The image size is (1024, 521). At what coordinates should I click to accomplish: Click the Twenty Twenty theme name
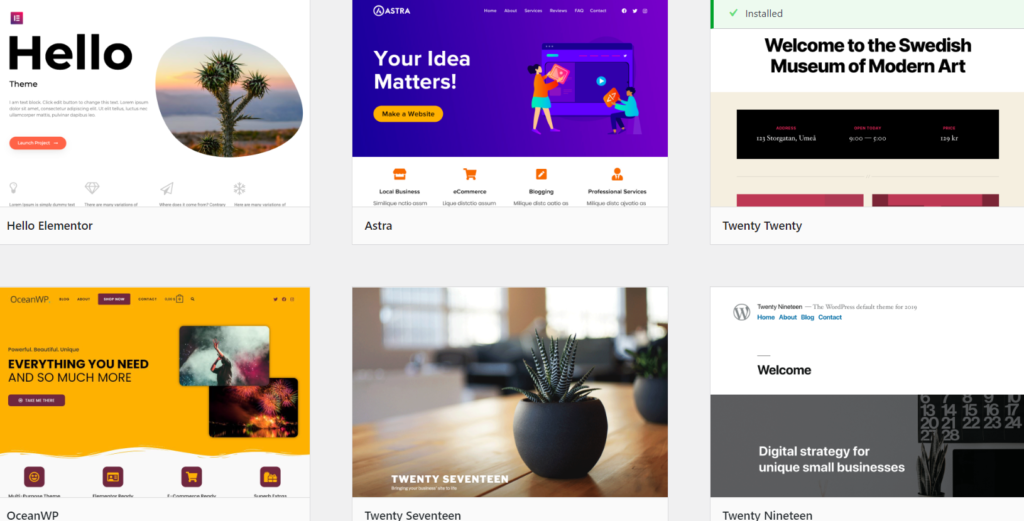click(762, 226)
